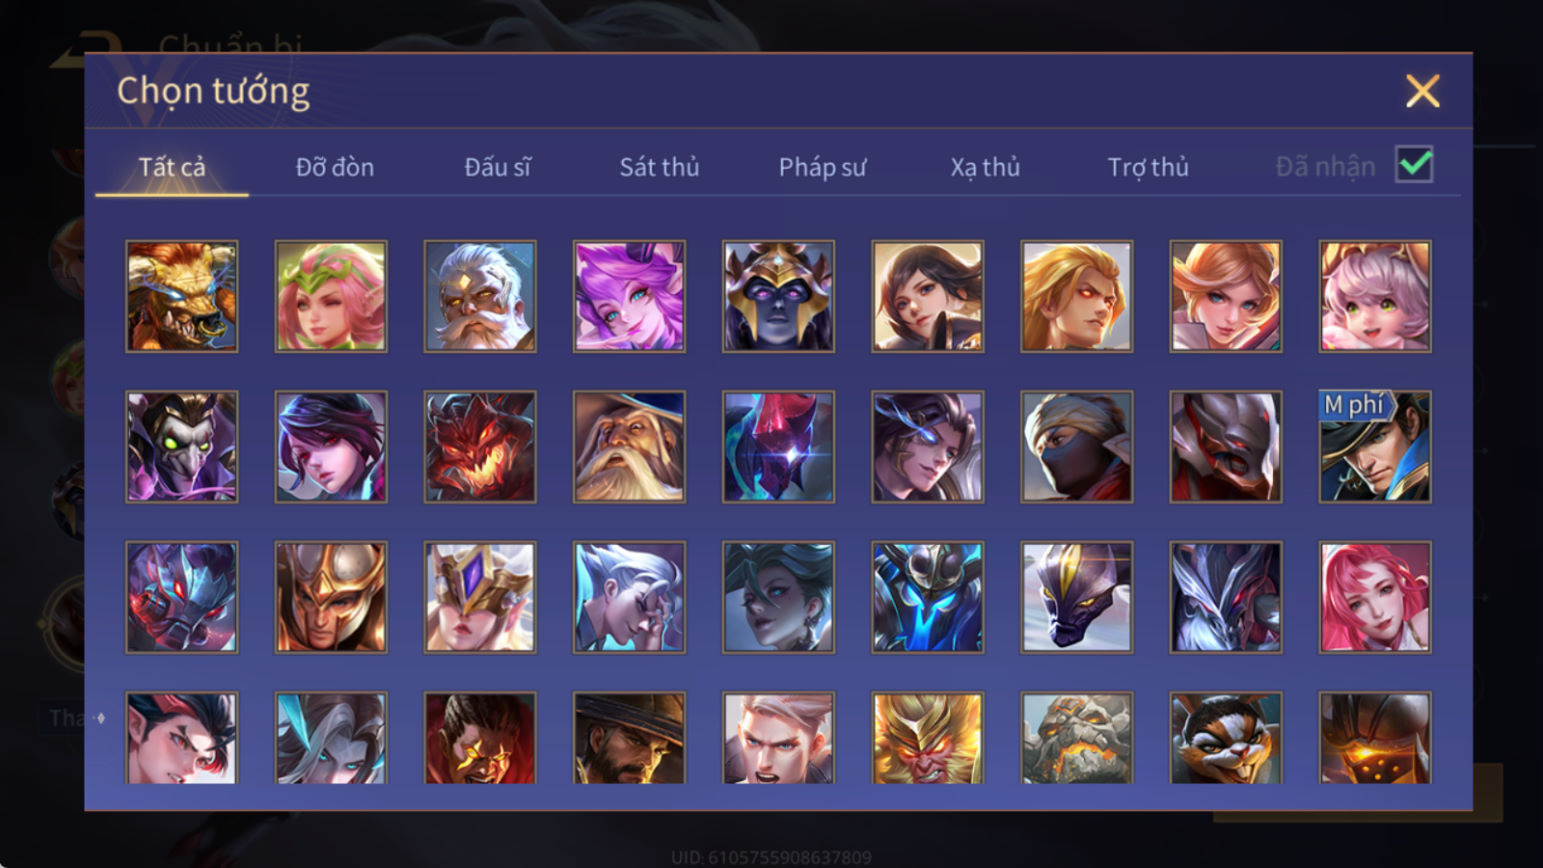Screen dimensions: 1543x868
Task: Pick the rock golem hero portrait
Action: click(x=1077, y=738)
